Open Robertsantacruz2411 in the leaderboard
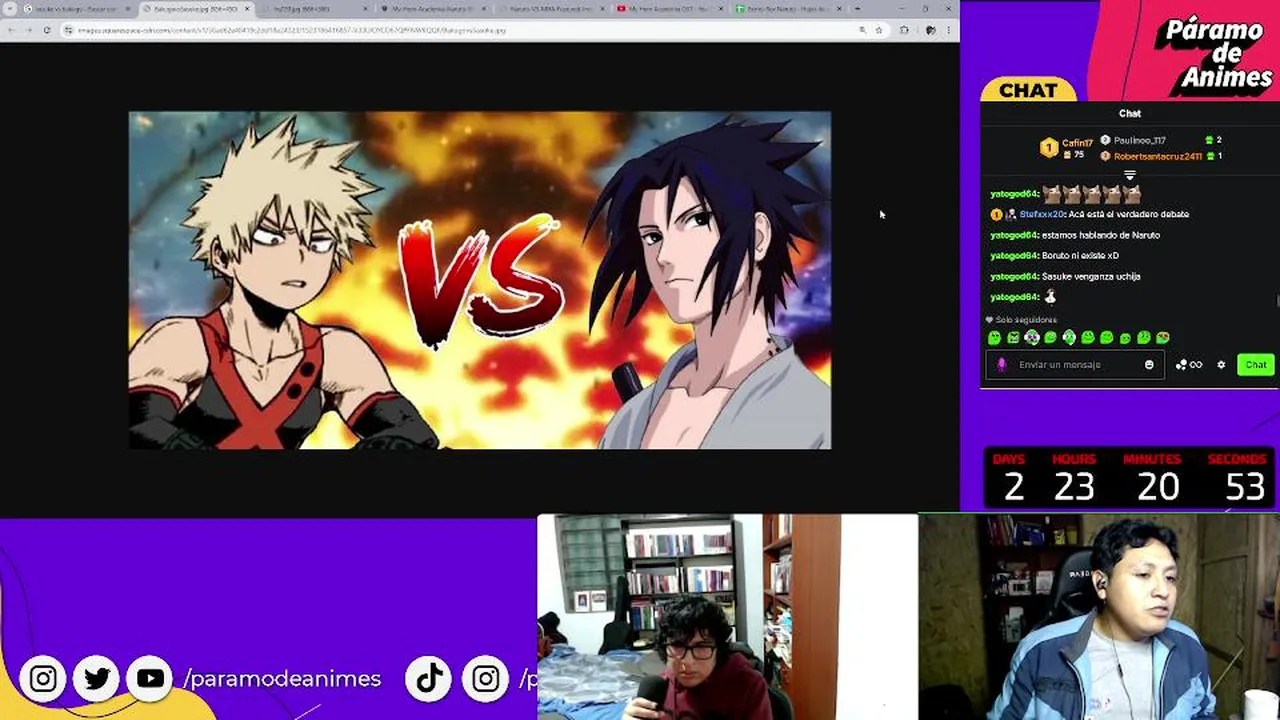 1158,156
